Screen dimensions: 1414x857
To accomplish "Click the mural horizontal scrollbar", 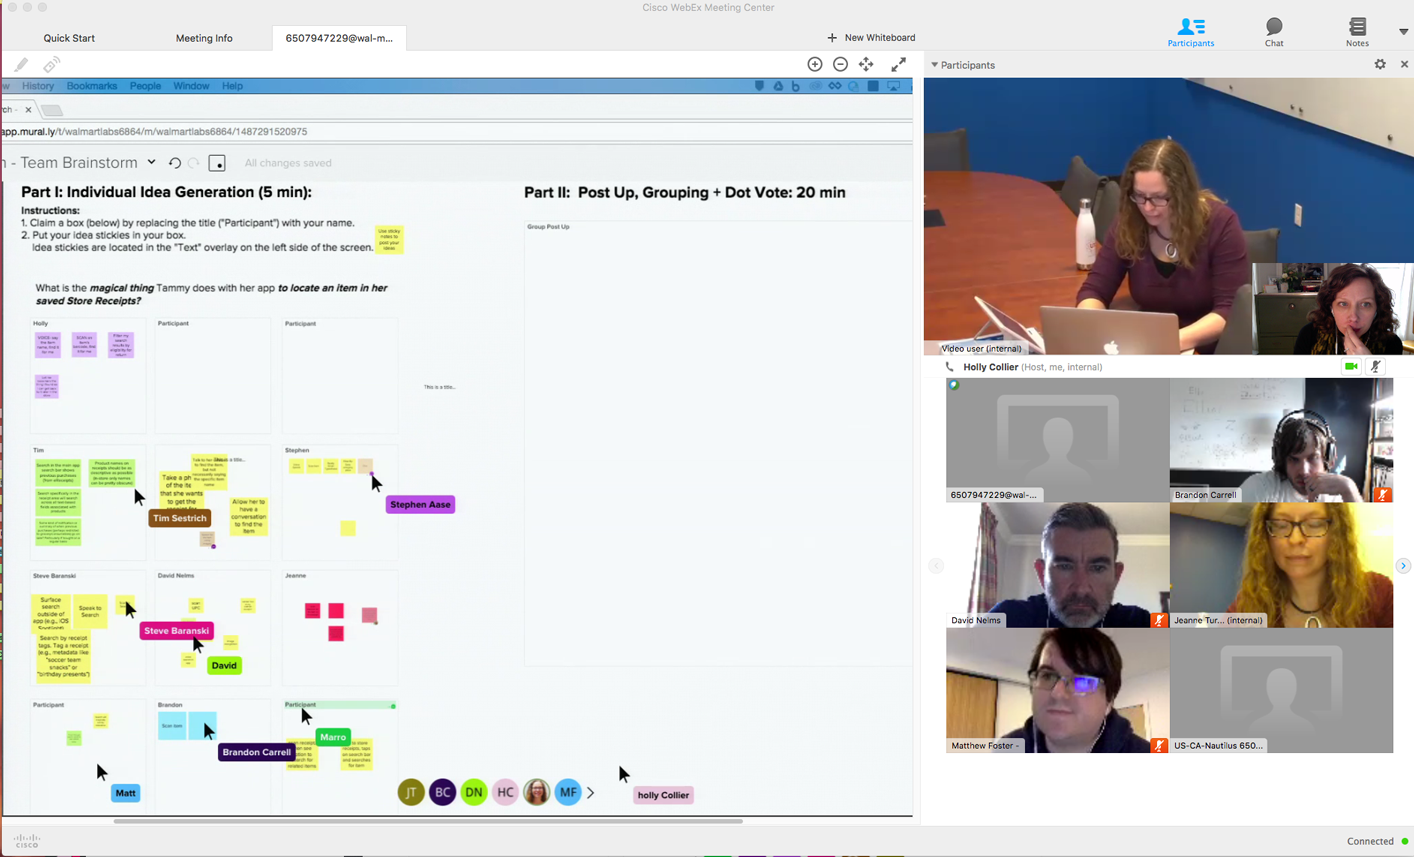I will [428, 821].
